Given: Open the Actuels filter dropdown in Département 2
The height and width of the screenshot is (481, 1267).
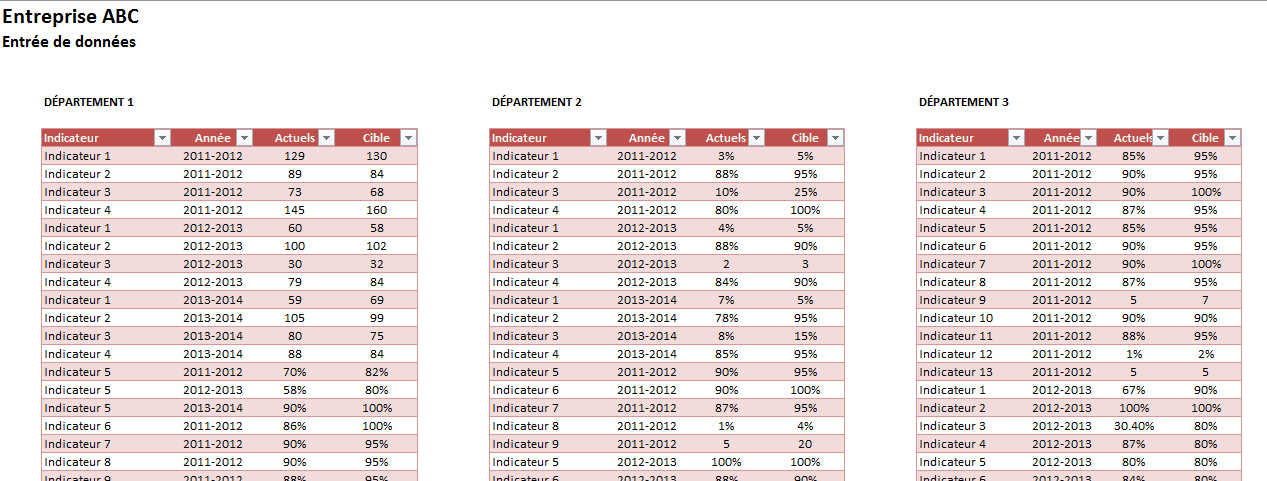Looking at the screenshot, I should coord(756,138).
